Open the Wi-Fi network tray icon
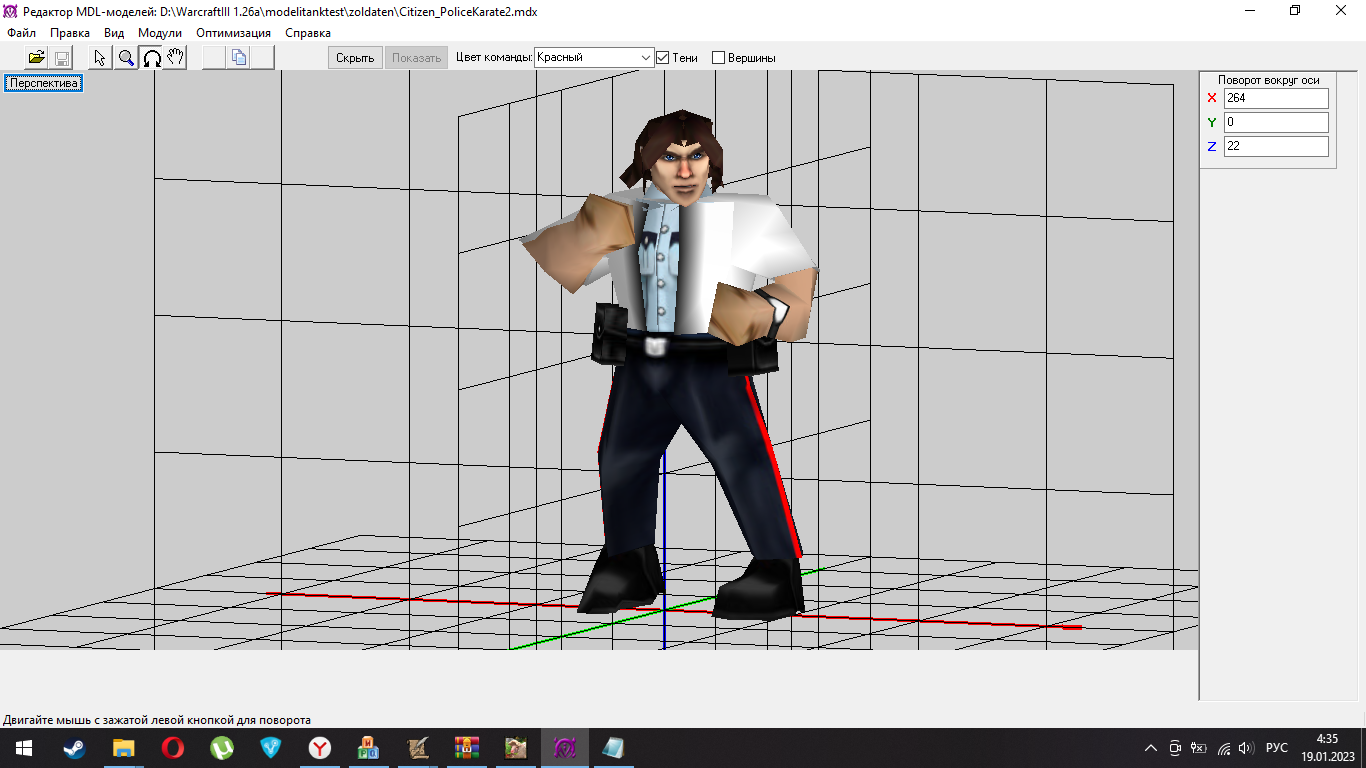The image size is (1366, 768). pyautogui.click(x=1223, y=748)
